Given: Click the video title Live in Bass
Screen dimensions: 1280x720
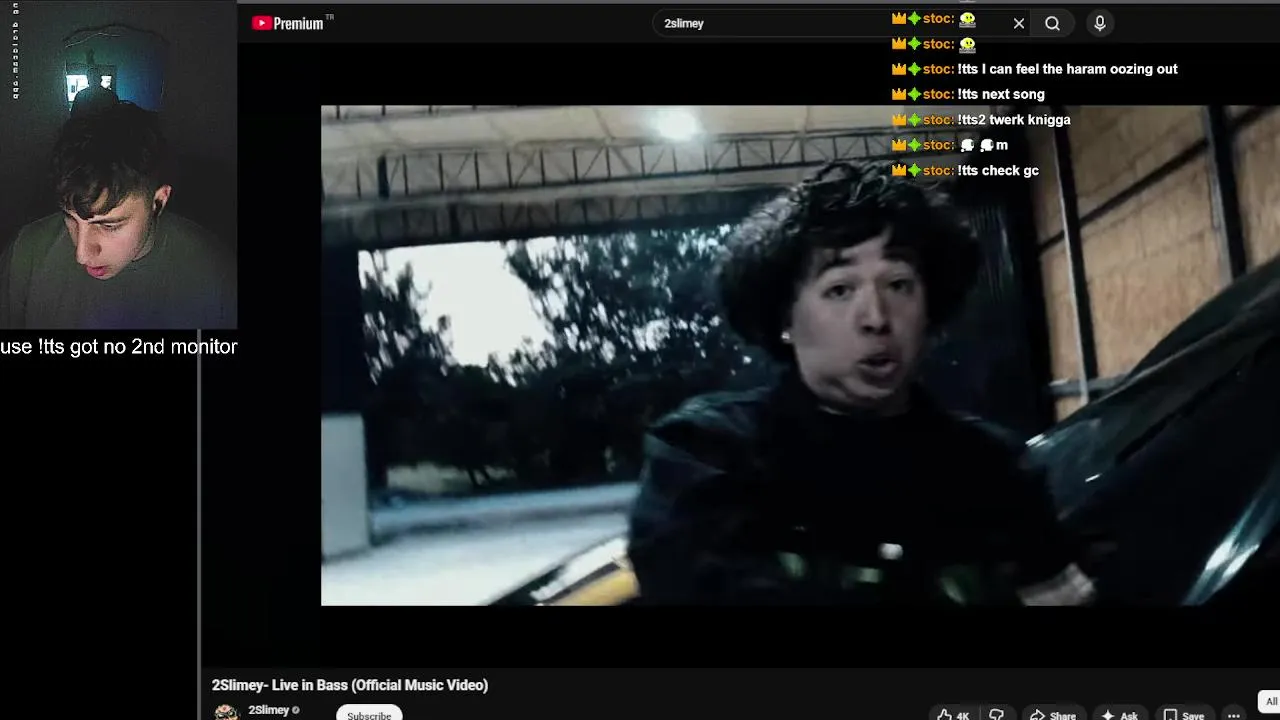Looking at the screenshot, I should click(350, 685).
